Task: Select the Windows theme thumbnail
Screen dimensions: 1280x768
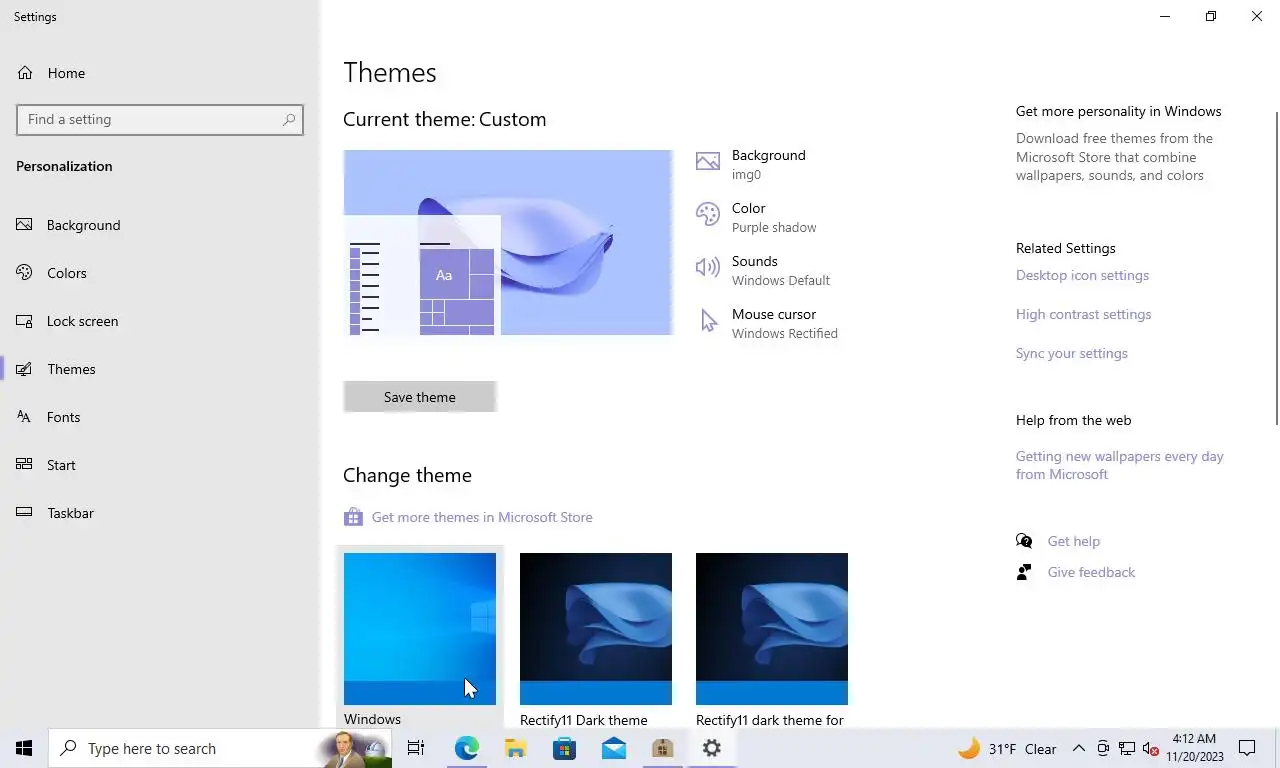Action: pyautogui.click(x=420, y=629)
